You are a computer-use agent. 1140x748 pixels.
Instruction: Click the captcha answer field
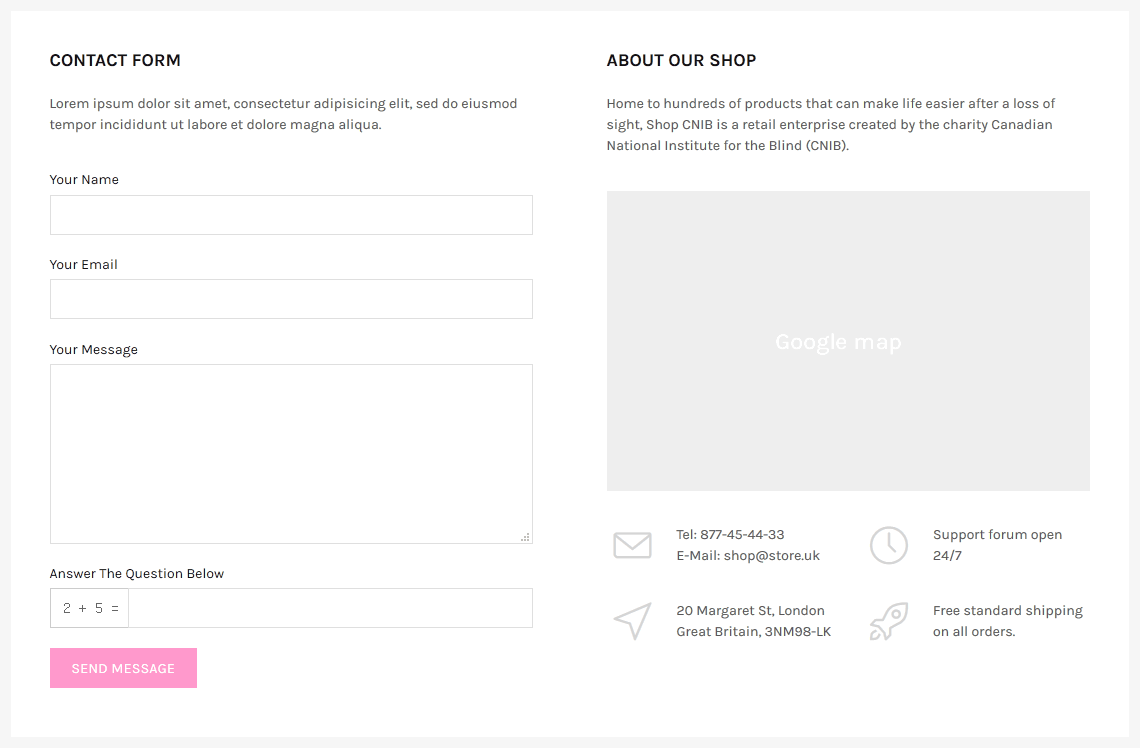330,608
